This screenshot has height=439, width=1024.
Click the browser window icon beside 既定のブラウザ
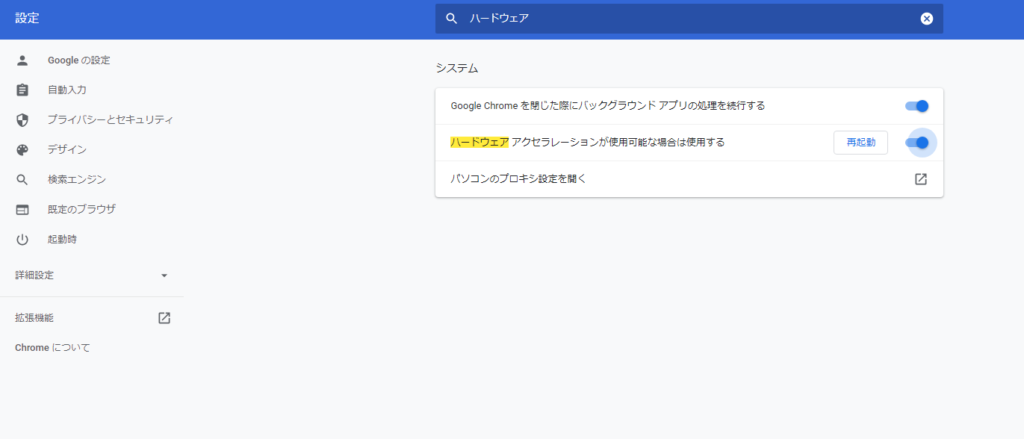coord(22,210)
